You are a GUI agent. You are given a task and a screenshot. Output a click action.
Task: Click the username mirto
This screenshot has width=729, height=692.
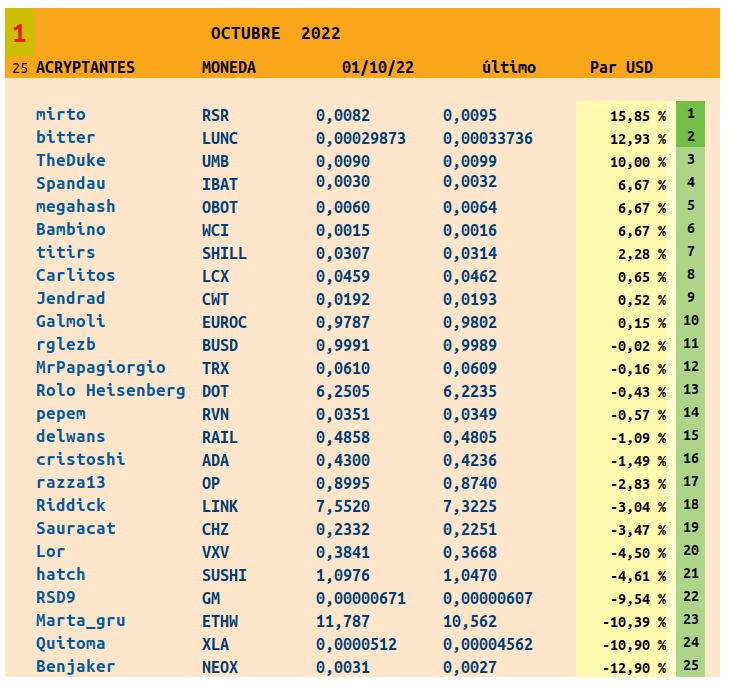click(x=61, y=115)
